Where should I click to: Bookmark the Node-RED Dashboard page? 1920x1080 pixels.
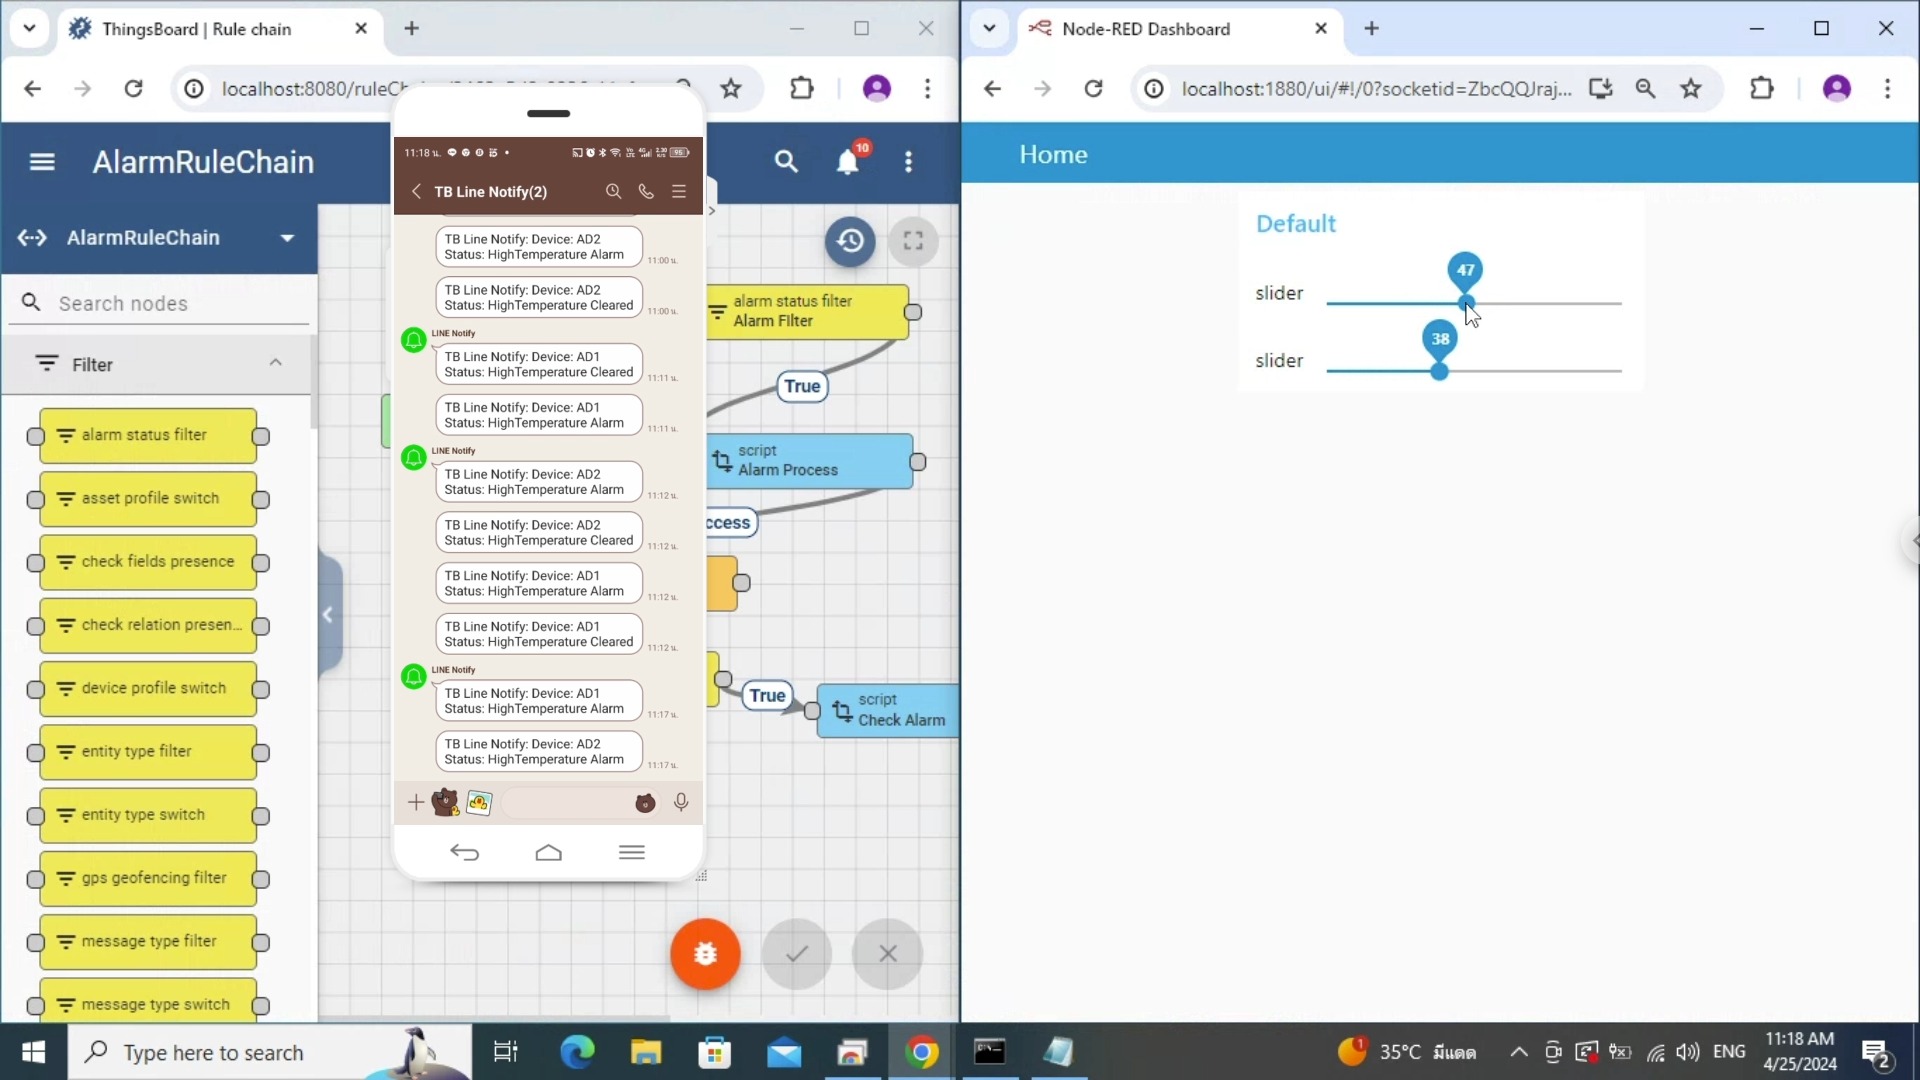click(x=1691, y=89)
